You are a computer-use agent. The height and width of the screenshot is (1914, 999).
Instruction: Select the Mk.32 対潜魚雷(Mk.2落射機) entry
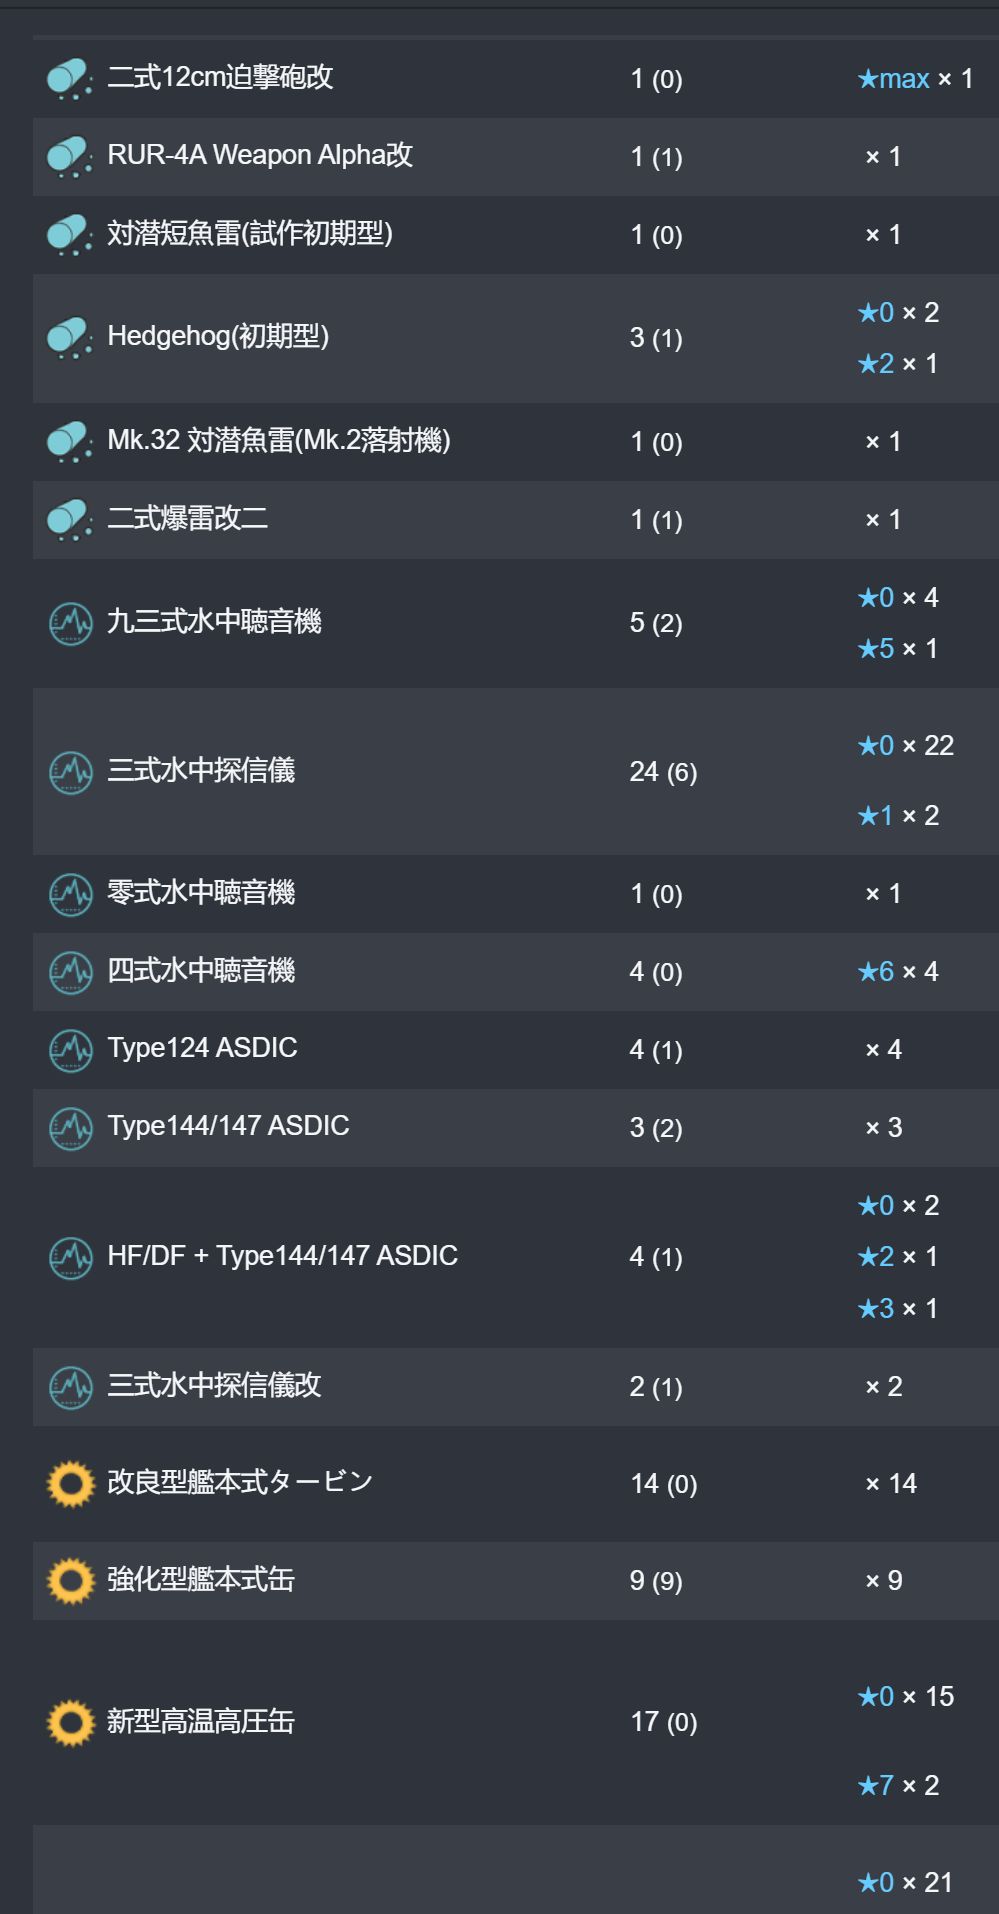279,440
